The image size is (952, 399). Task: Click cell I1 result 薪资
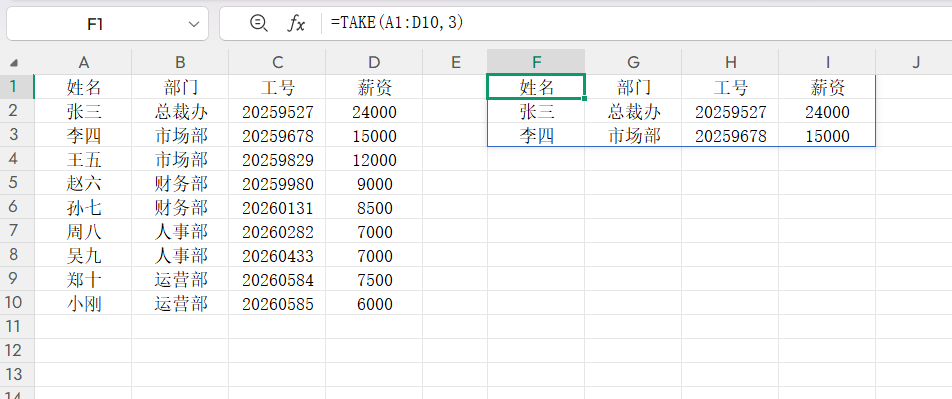click(828, 87)
